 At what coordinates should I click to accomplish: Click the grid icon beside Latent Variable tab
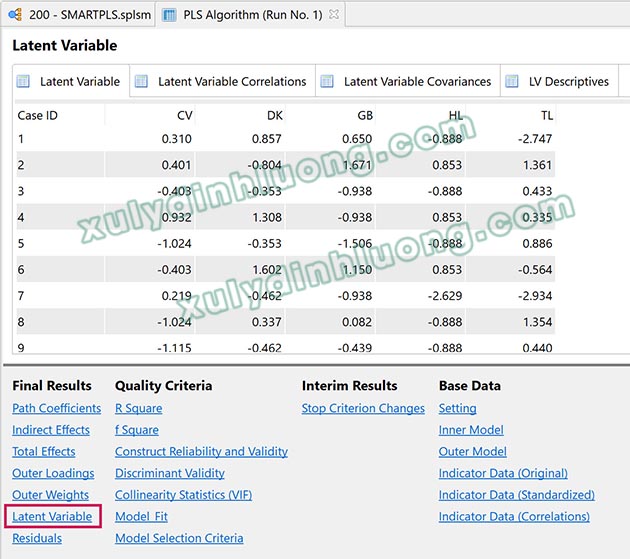click(x=23, y=81)
